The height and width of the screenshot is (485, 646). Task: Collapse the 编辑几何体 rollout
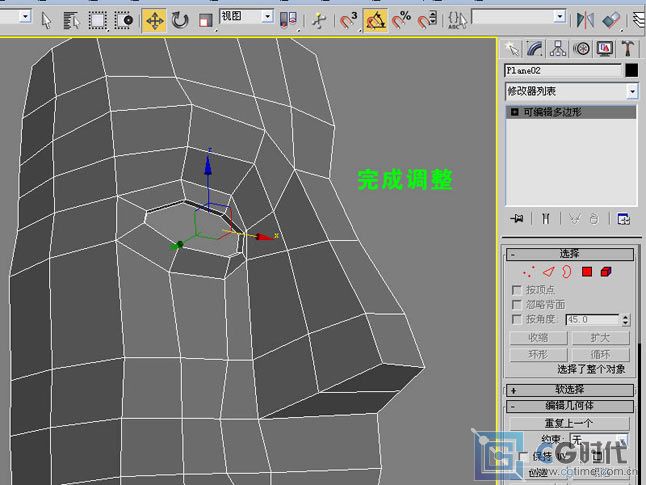pos(570,406)
